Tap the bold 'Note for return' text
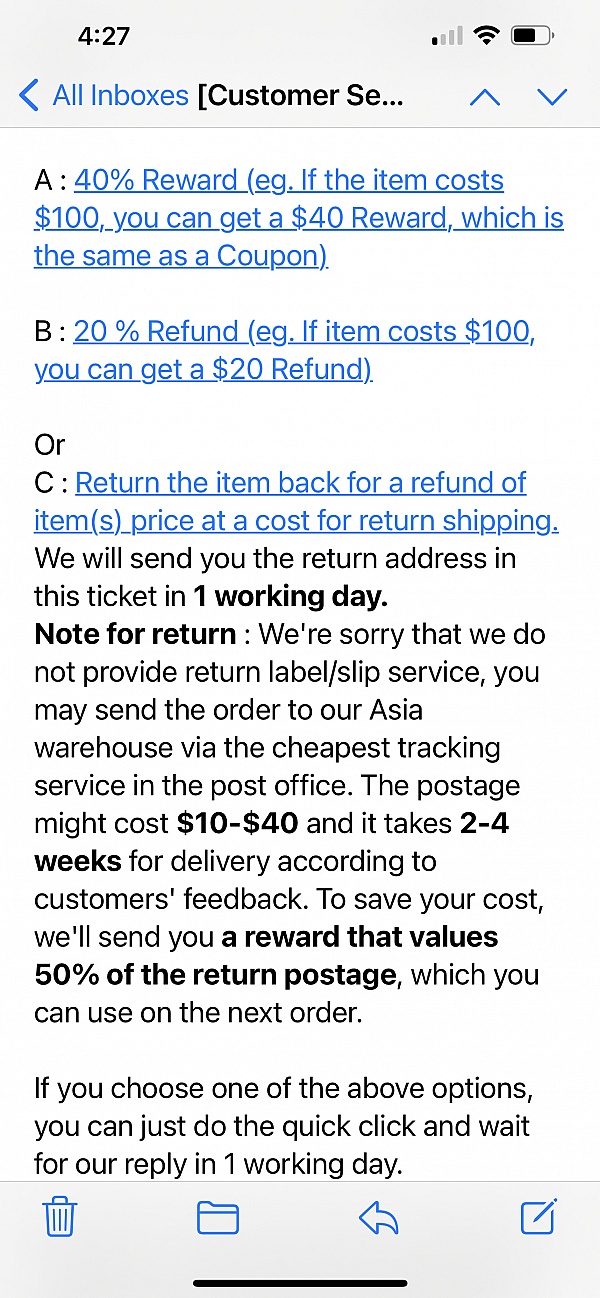 coord(135,634)
